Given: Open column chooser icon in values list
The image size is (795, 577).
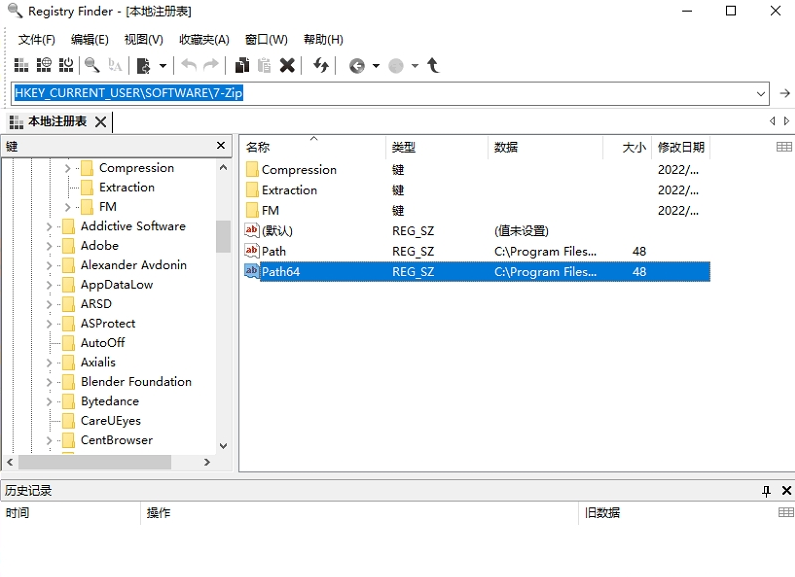Looking at the screenshot, I should [x=784, y=147].
